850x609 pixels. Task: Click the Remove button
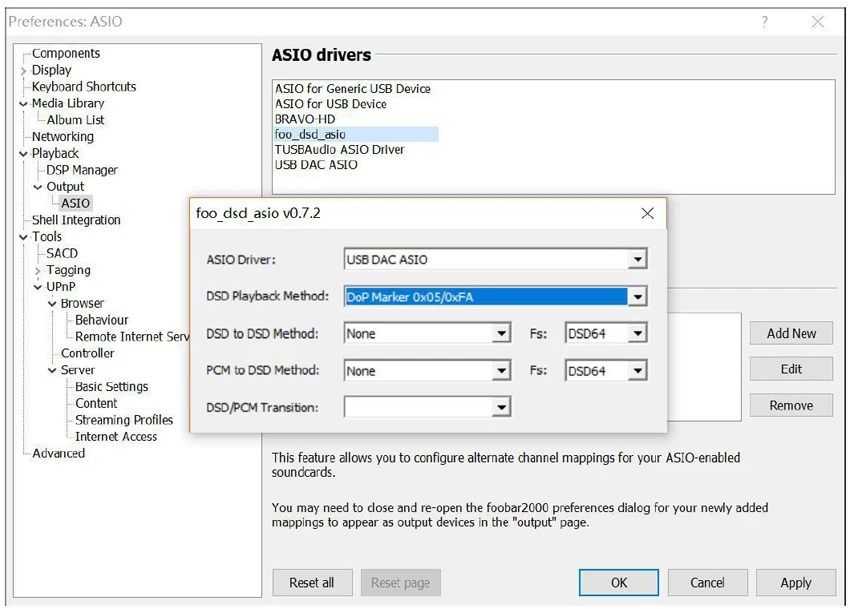[x=791, y=405]
